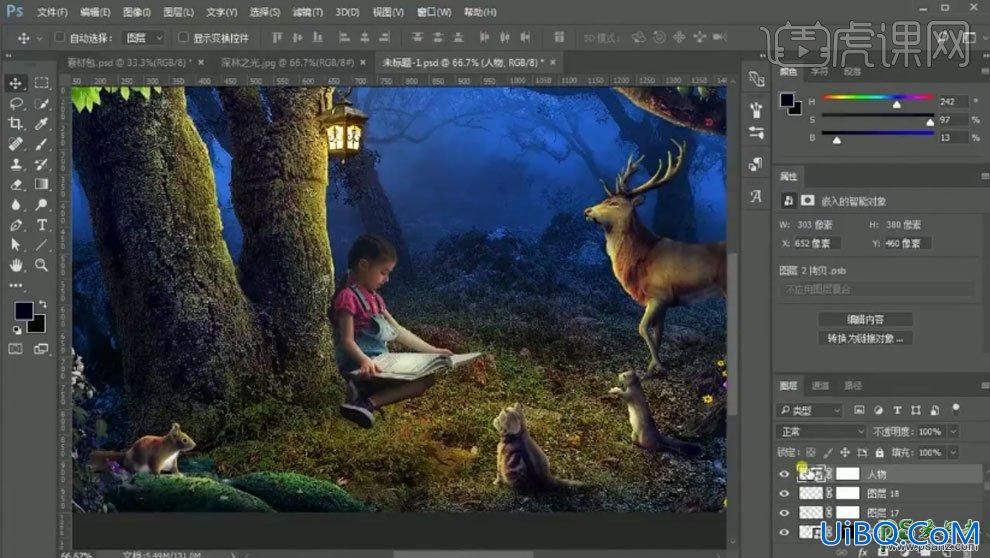Screen dimensions: 990x558
Task: Open the 滤镜(T) menu
Action: (307, 12)
